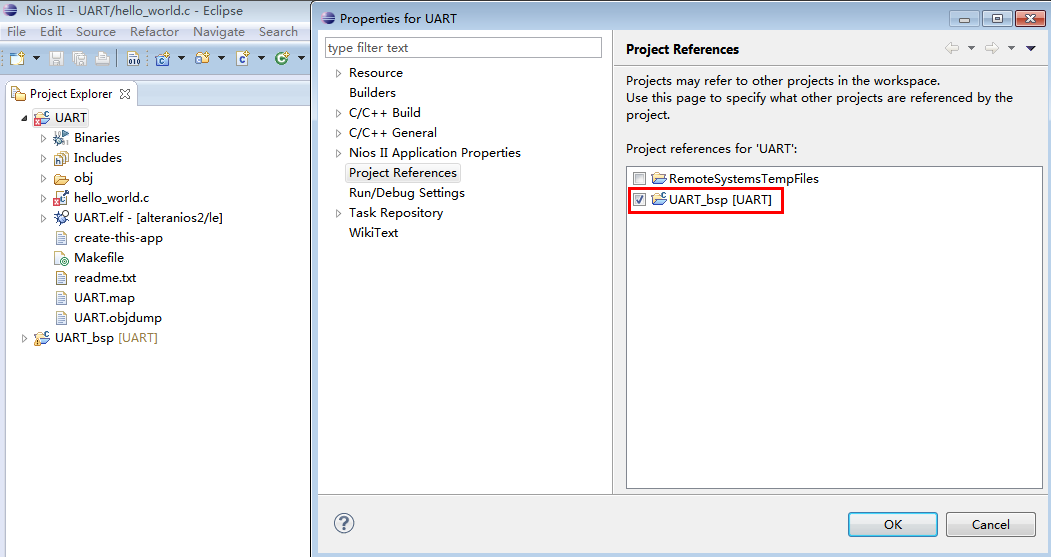Click the OK button
This screenshot has width=1051, height=557.
(893, 524)
